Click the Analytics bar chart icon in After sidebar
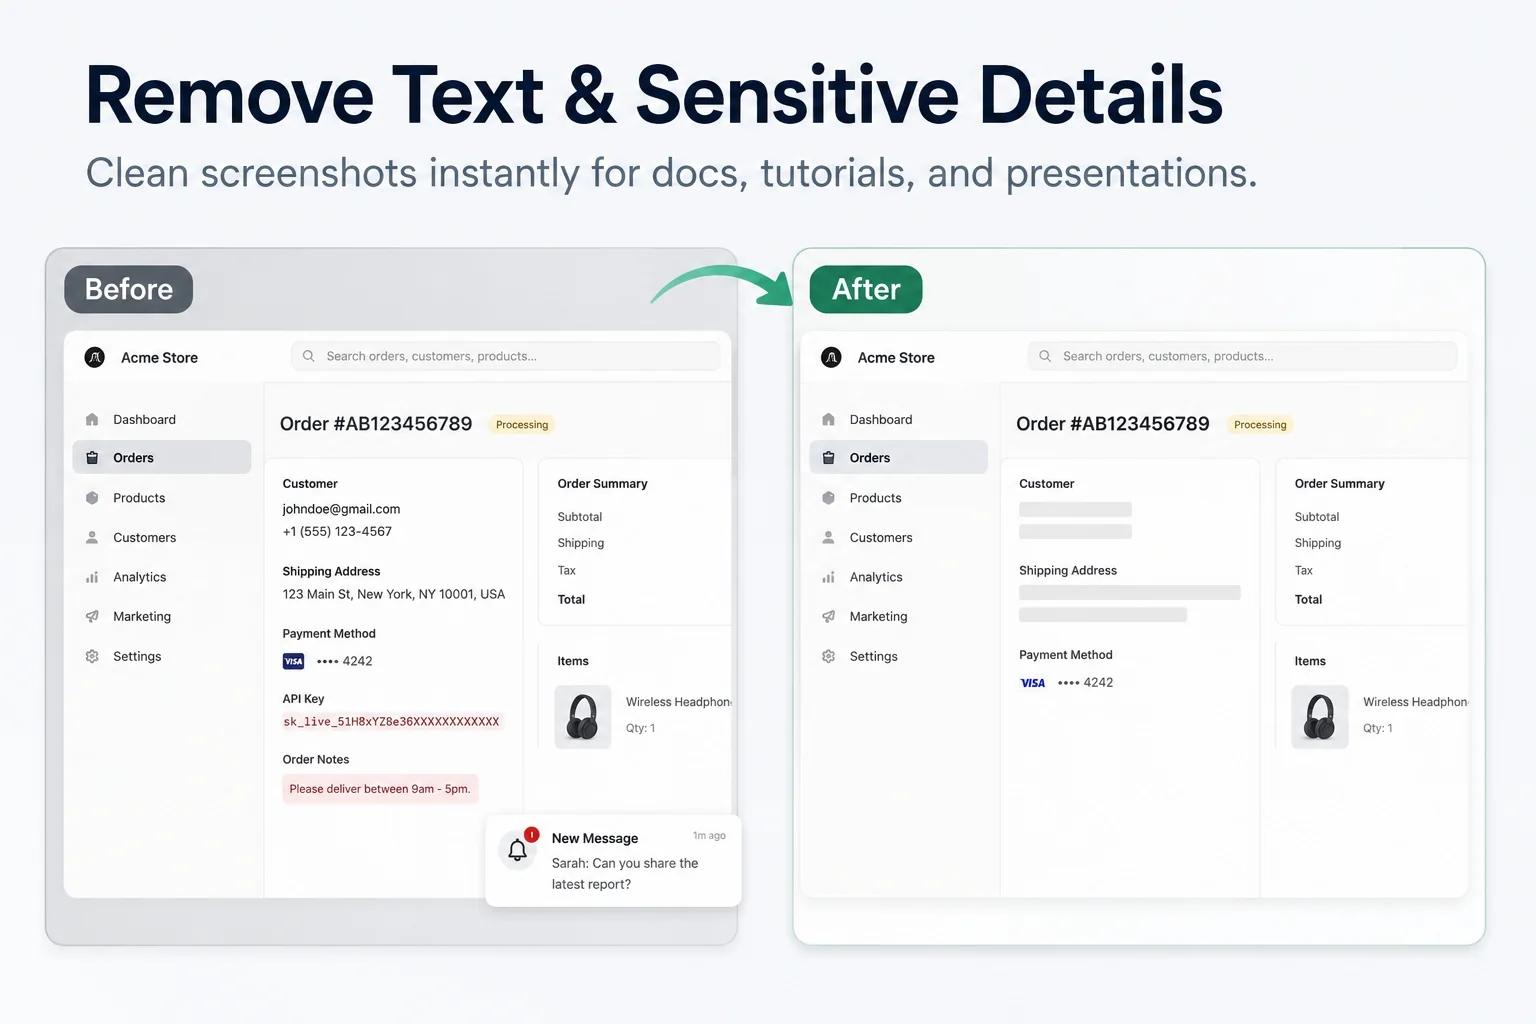The image size is (1536, 1024). [x=828, y=577]
